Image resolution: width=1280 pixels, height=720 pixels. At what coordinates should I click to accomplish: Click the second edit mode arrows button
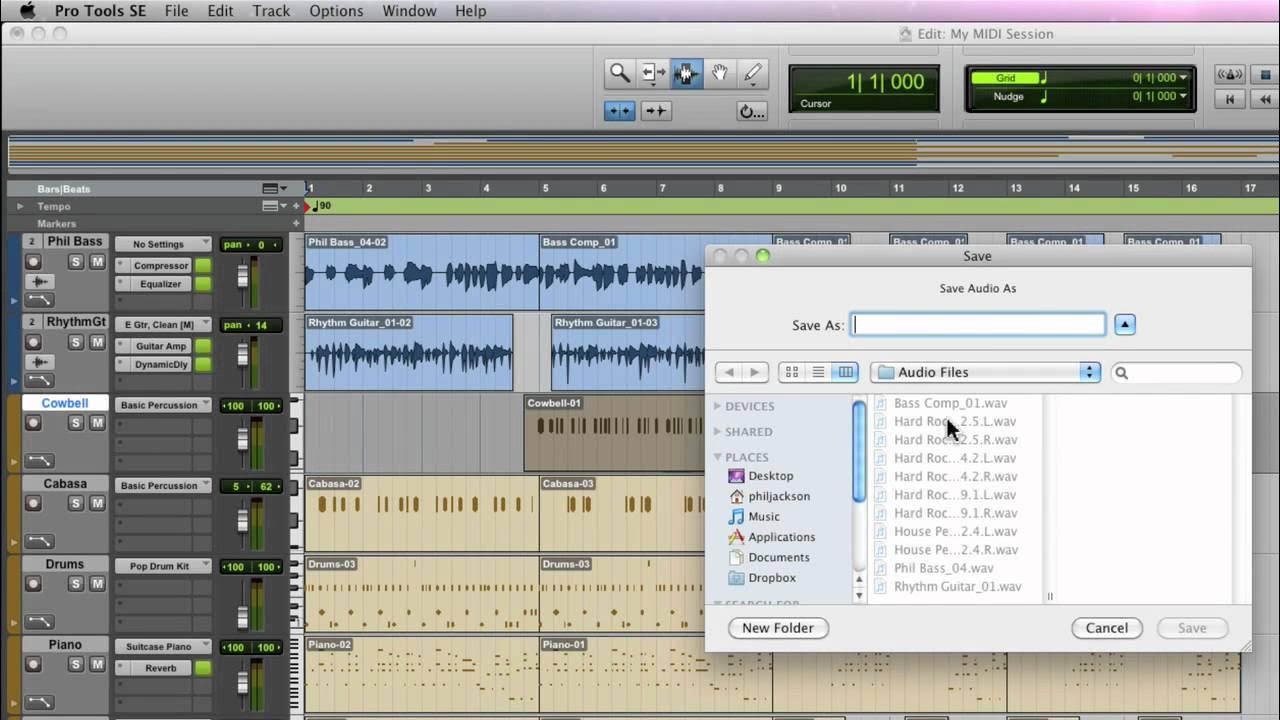655,111
